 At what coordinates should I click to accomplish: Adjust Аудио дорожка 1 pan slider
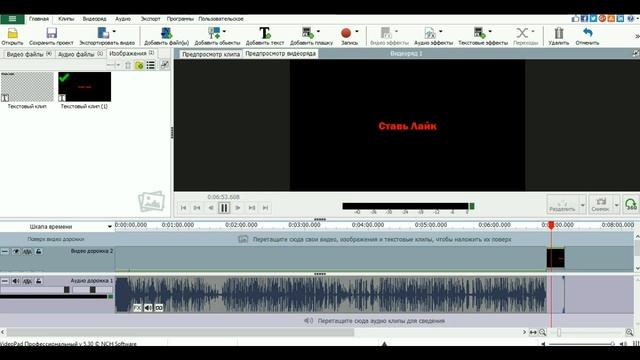tap(93, 290)
